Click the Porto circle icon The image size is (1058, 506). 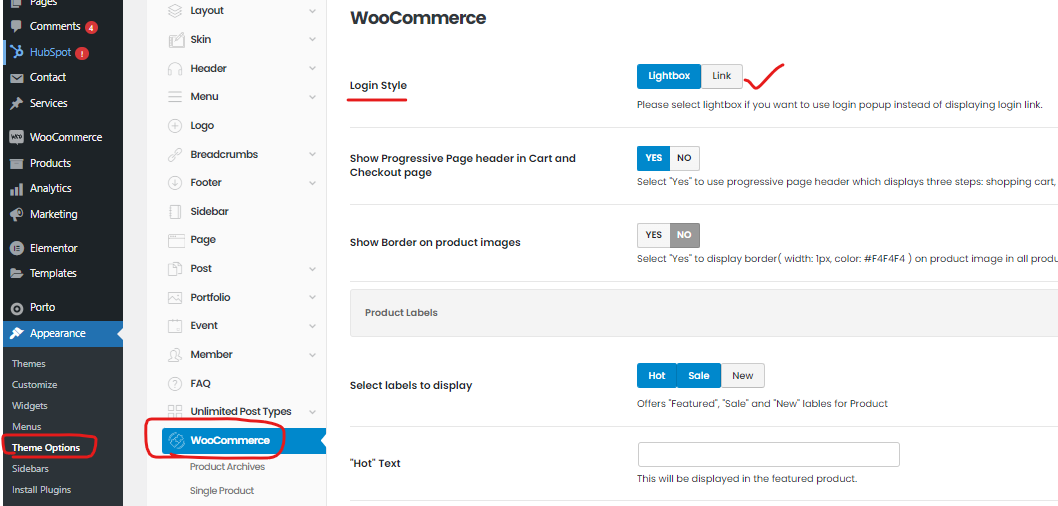tap(17, 308)
